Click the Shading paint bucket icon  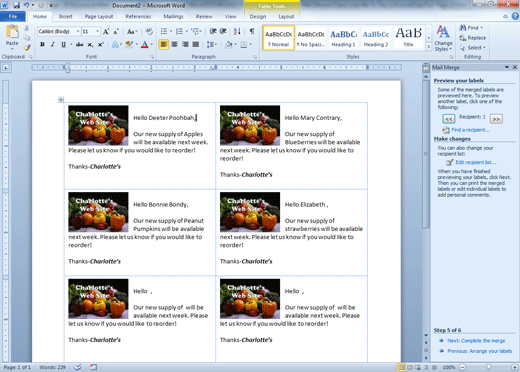tap(229, 44)
